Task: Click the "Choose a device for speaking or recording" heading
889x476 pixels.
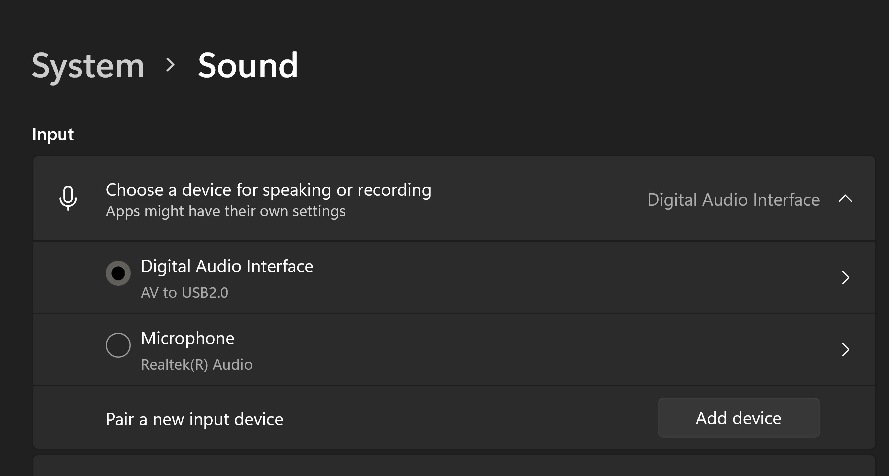Action: pos(268,190)
